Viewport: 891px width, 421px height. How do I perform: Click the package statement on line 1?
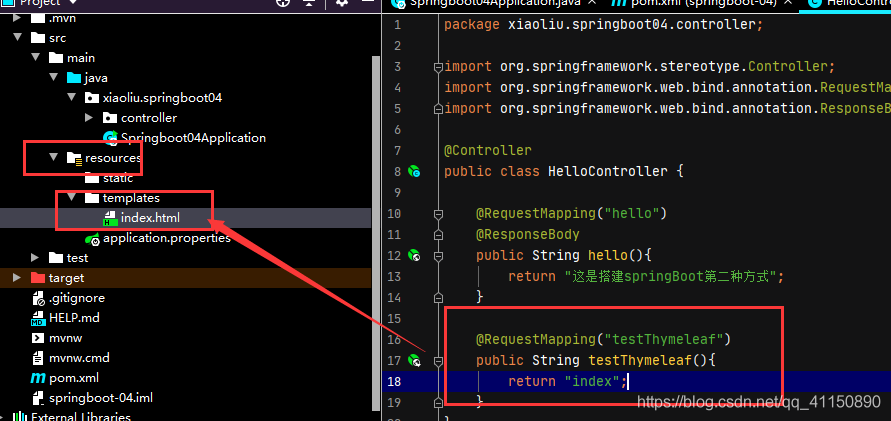(x=603, y=24)
